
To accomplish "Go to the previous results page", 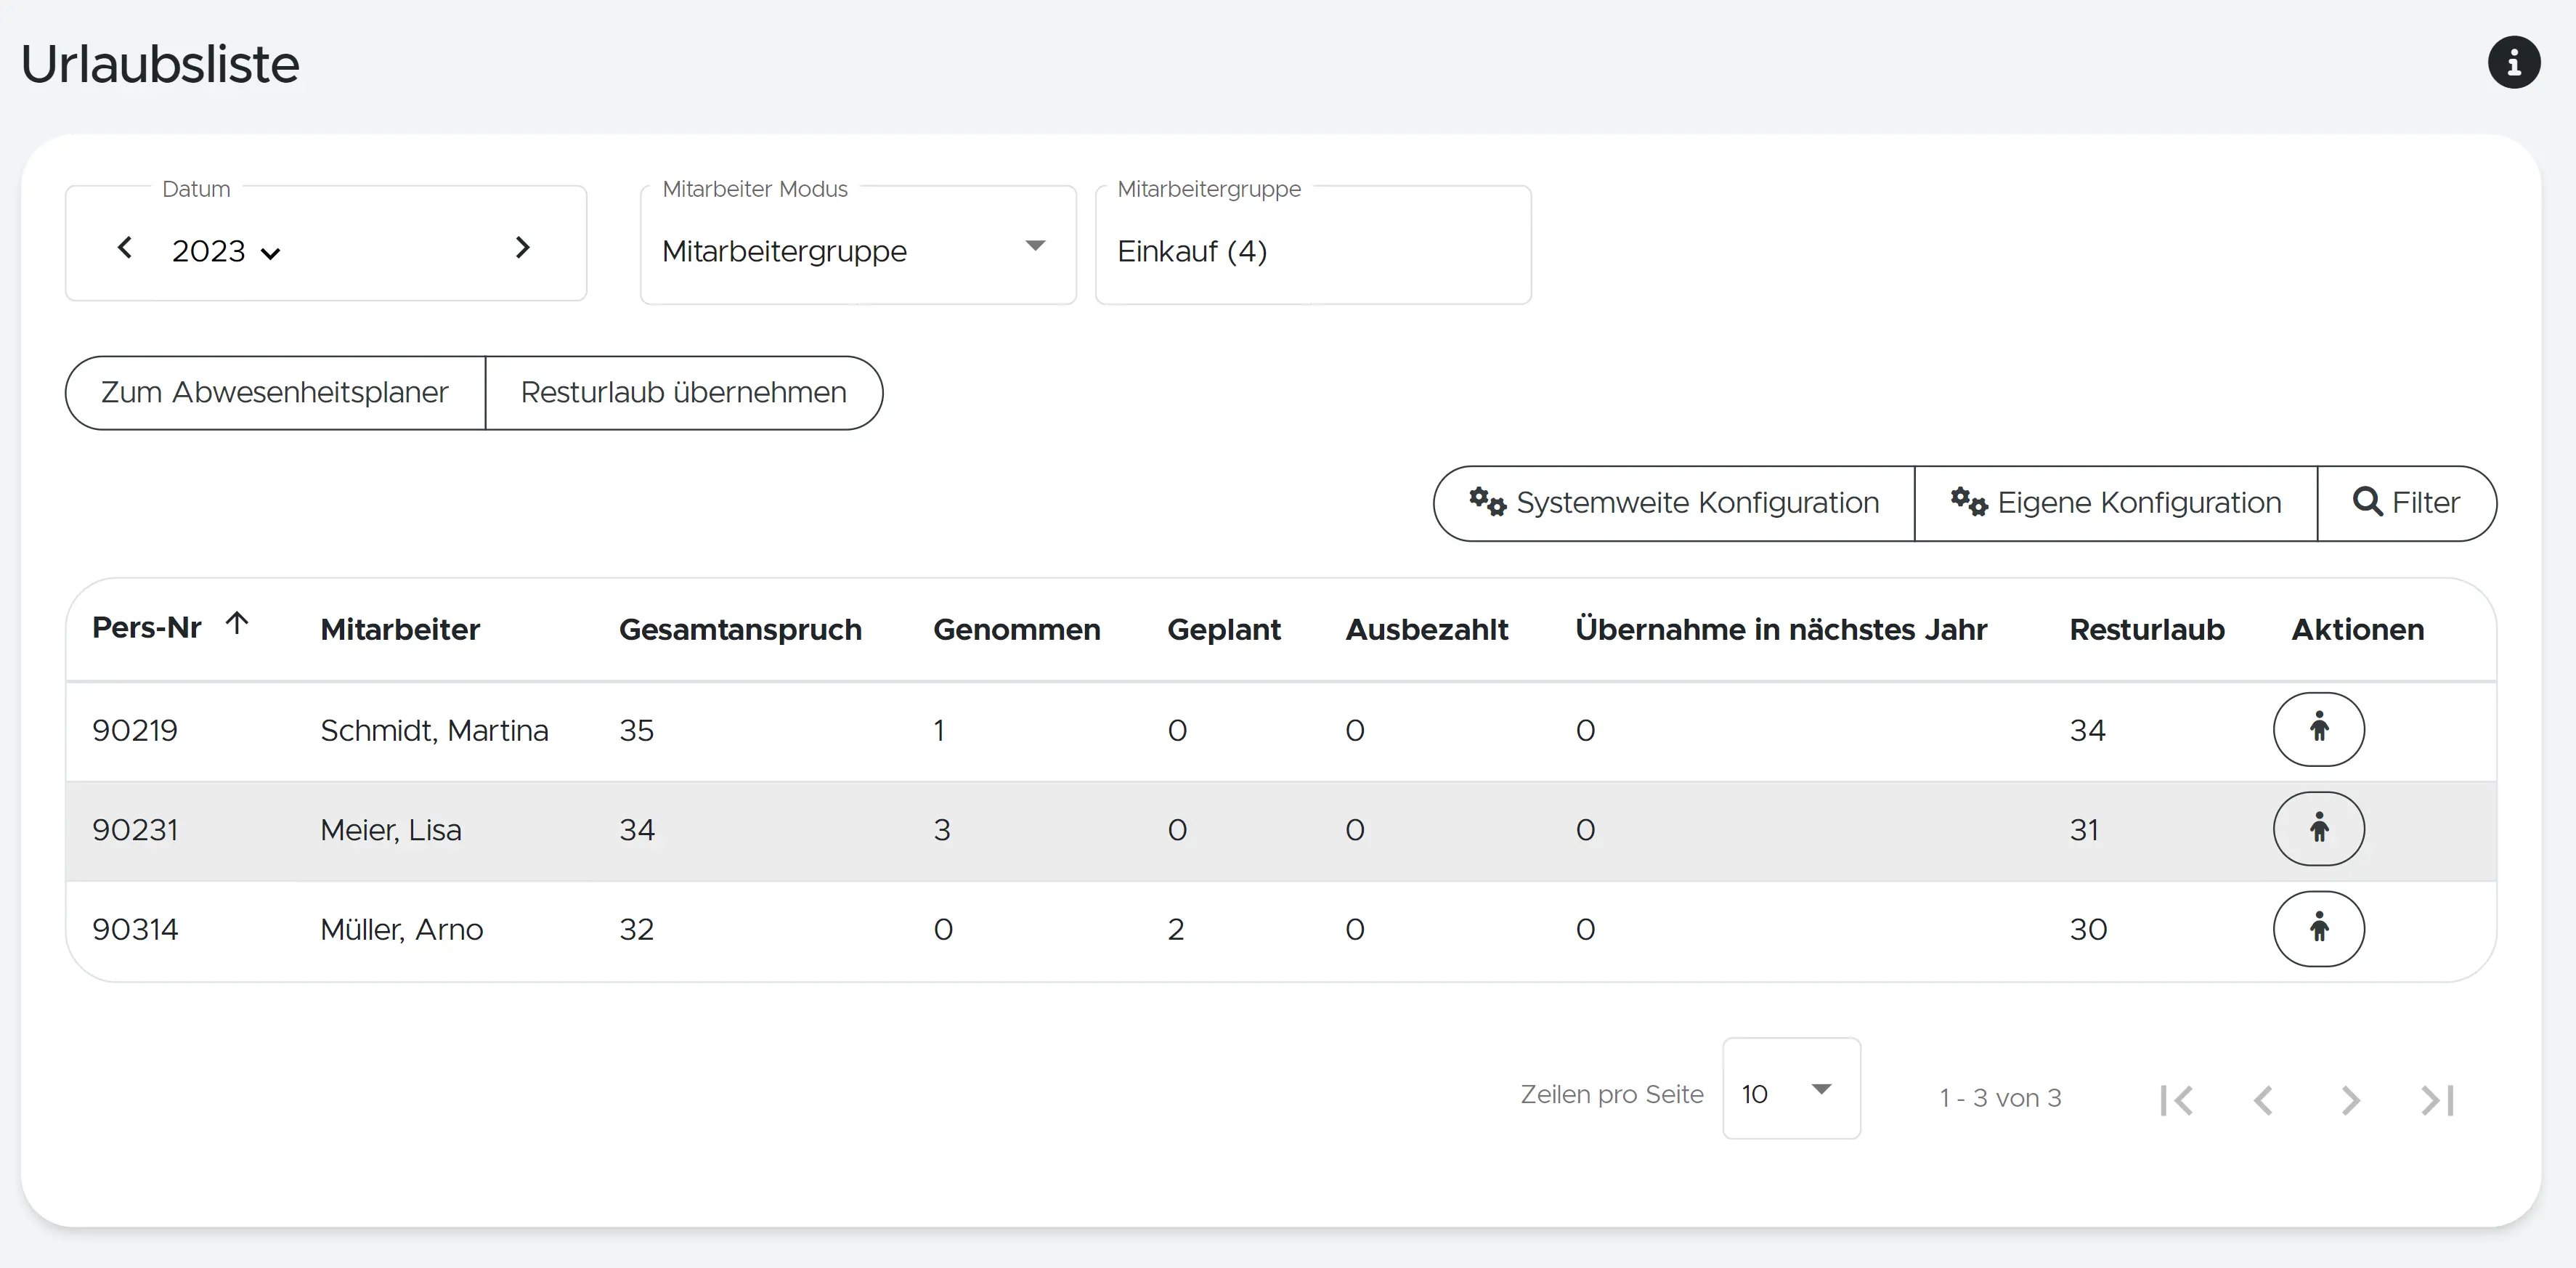I will point(2263,1100).
